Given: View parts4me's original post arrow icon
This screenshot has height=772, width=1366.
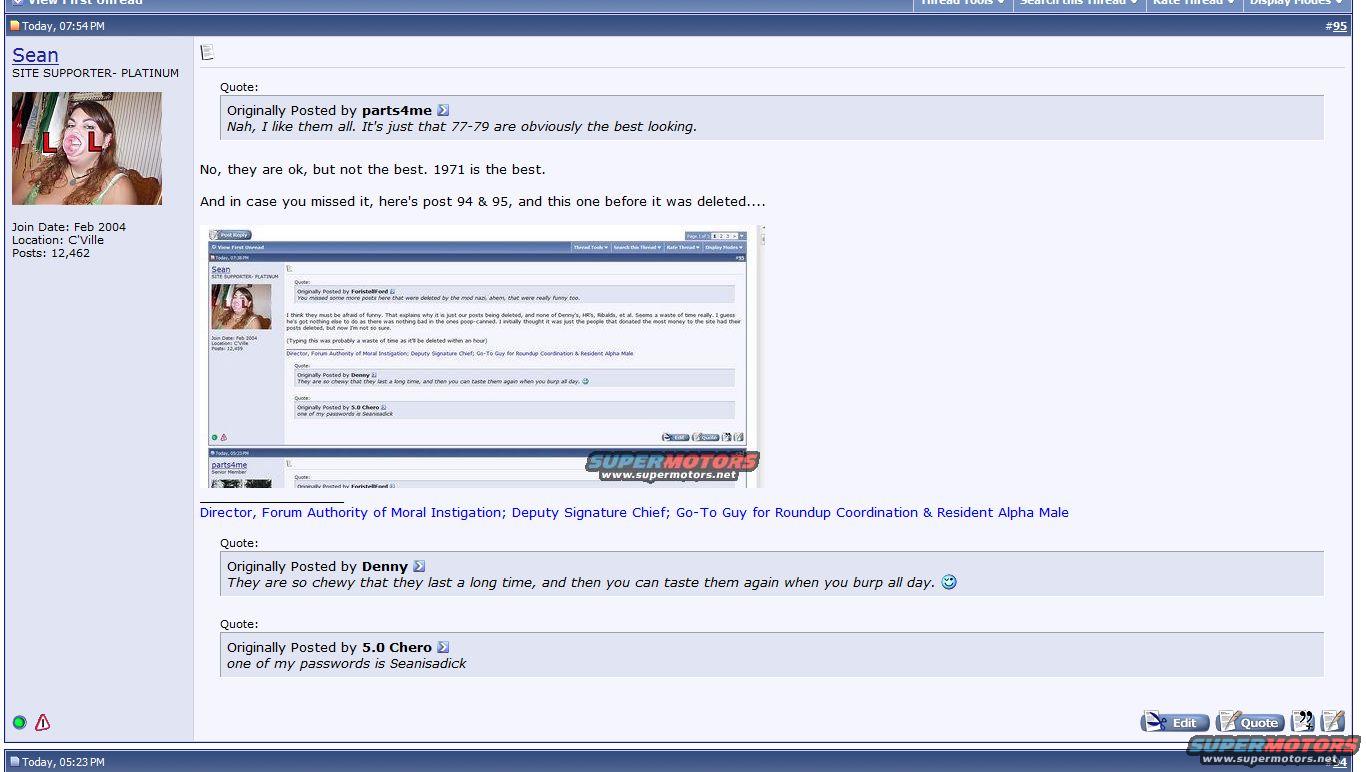Looking at the screenshot, I should 443,110.
